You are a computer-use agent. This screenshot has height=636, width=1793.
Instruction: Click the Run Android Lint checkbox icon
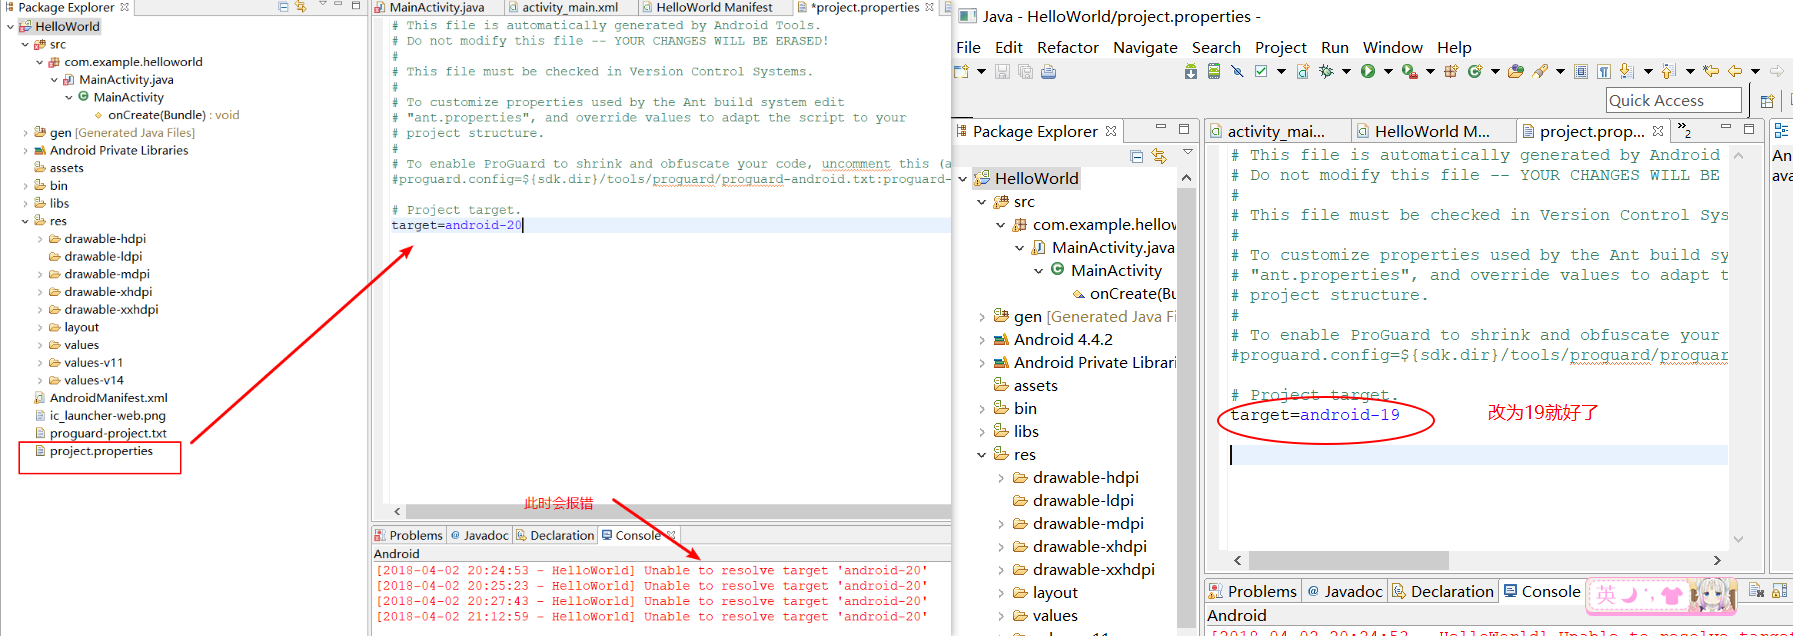pyautogui.click(x=1261, y=71)
